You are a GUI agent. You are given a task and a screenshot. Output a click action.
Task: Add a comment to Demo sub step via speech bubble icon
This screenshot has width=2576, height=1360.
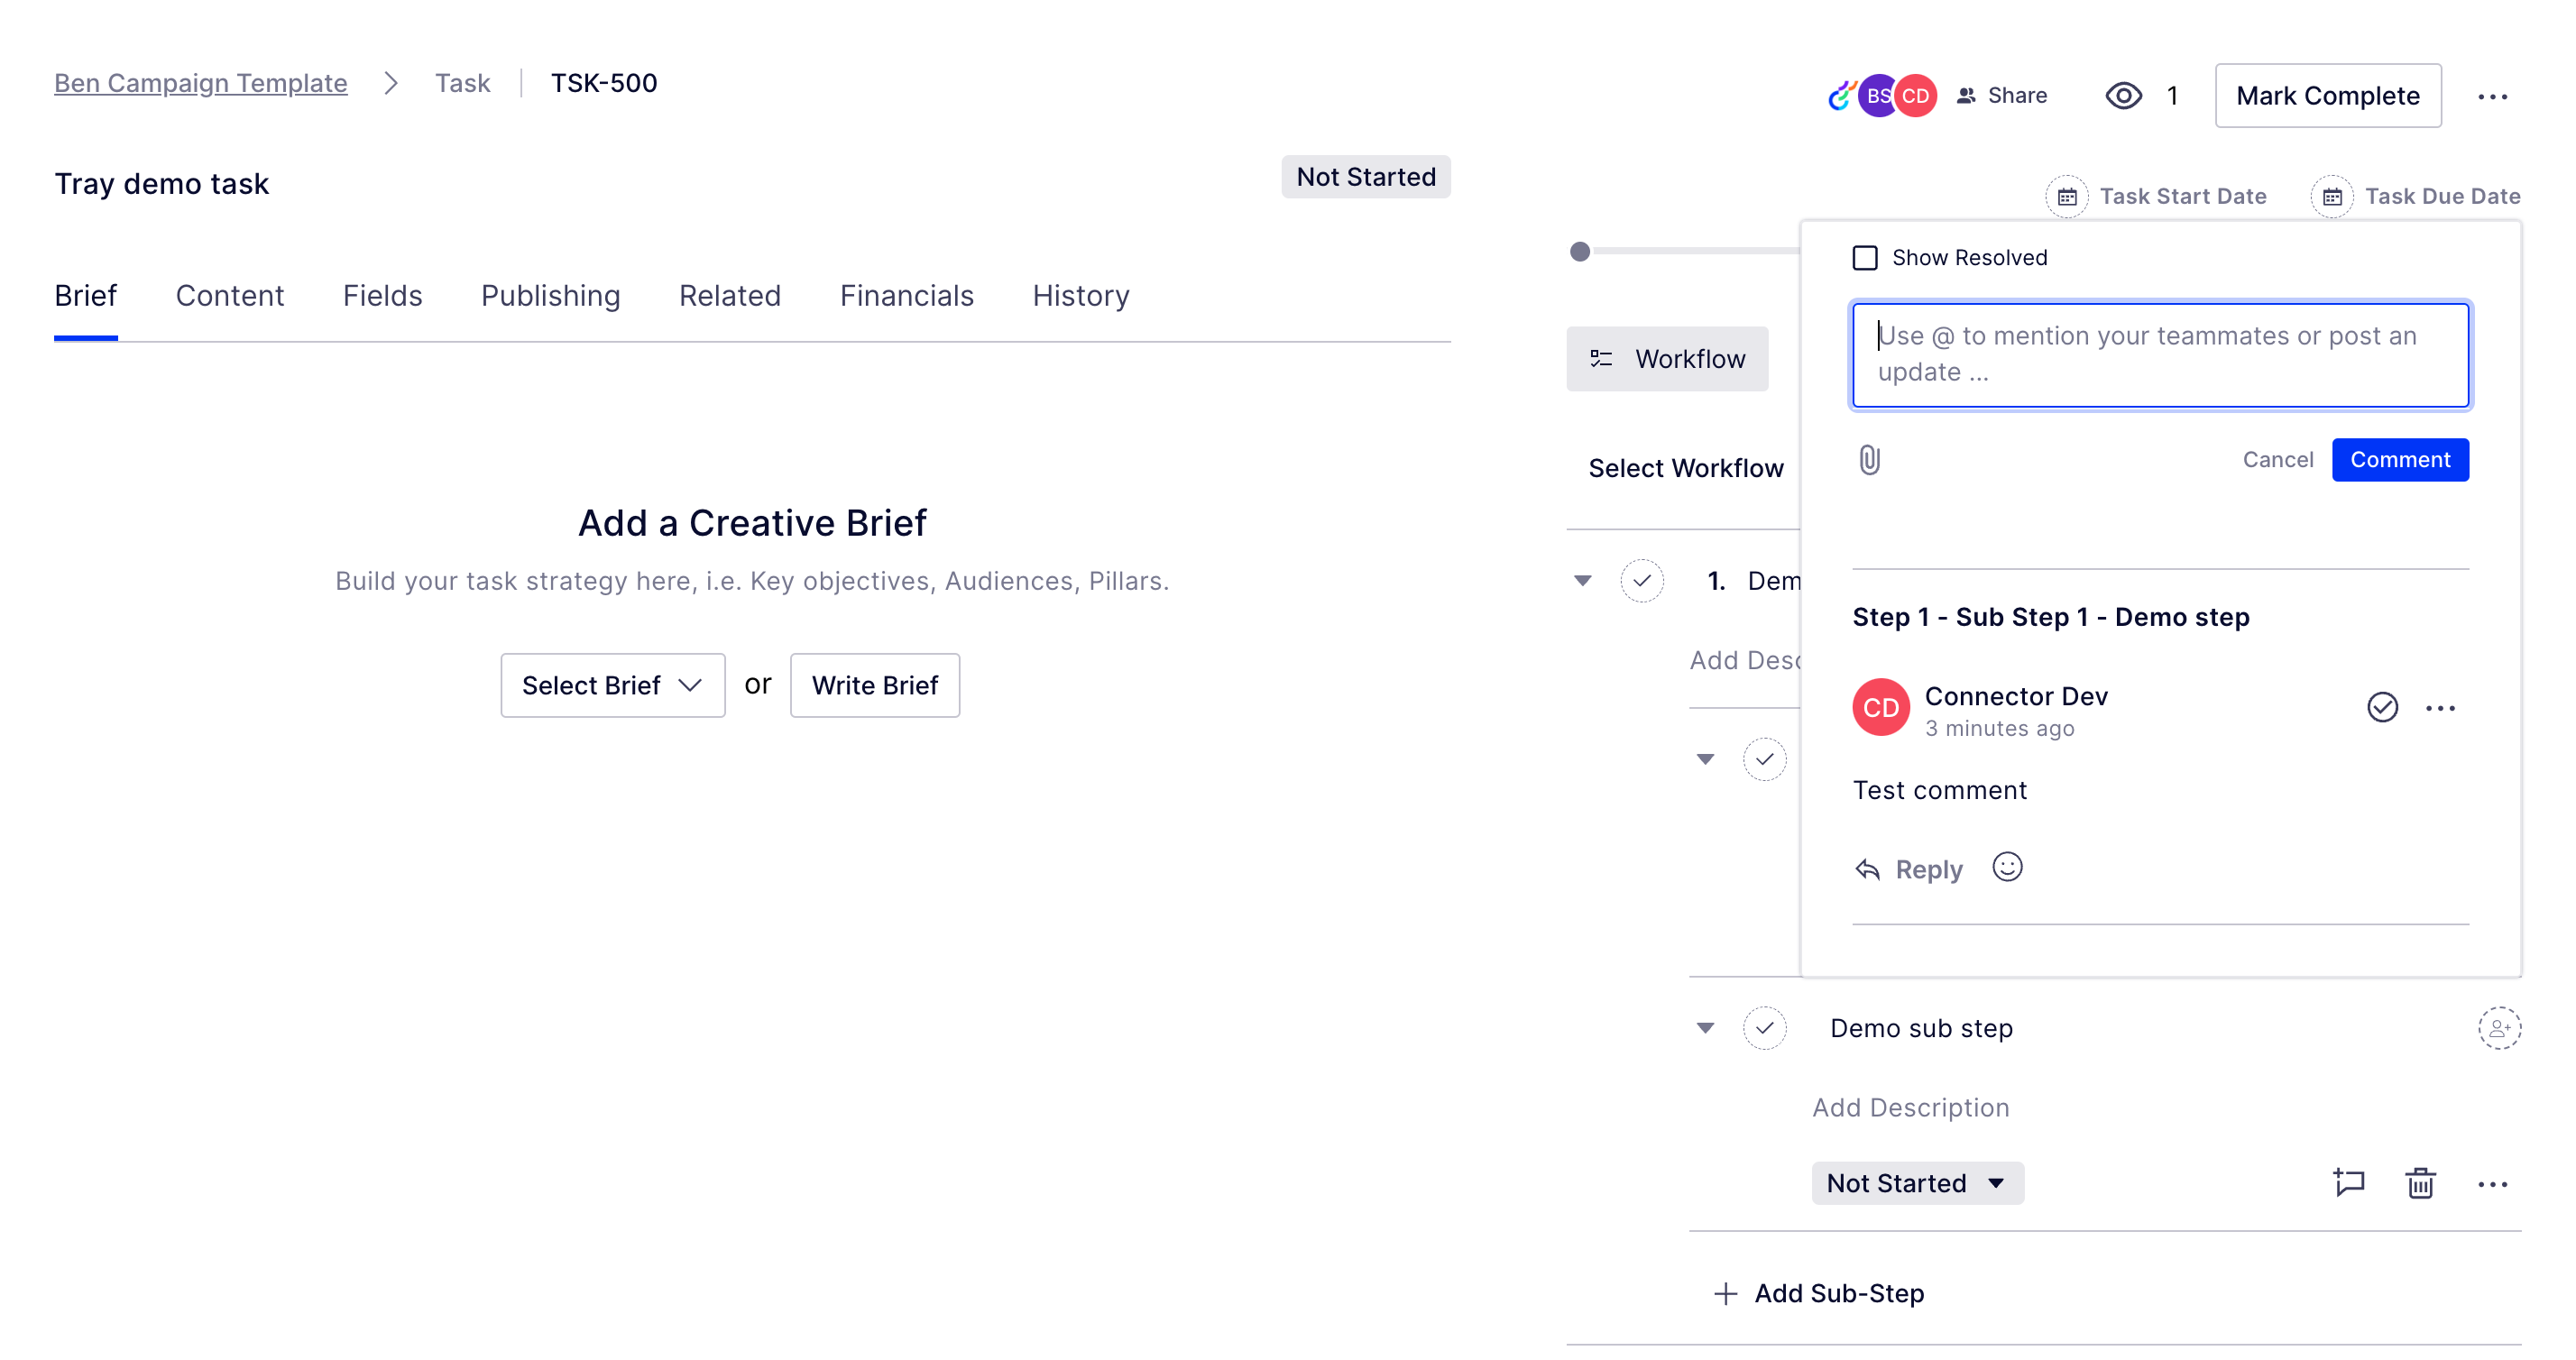(x=2350, y=1183)
